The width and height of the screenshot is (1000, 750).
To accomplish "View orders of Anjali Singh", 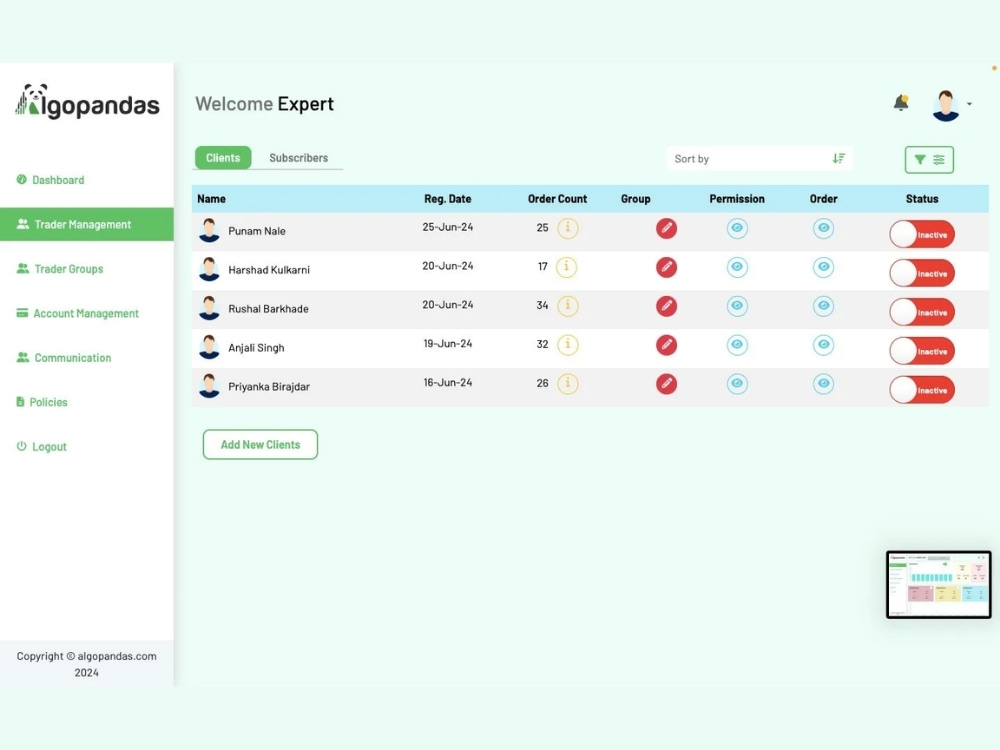I will click(823, 344).
